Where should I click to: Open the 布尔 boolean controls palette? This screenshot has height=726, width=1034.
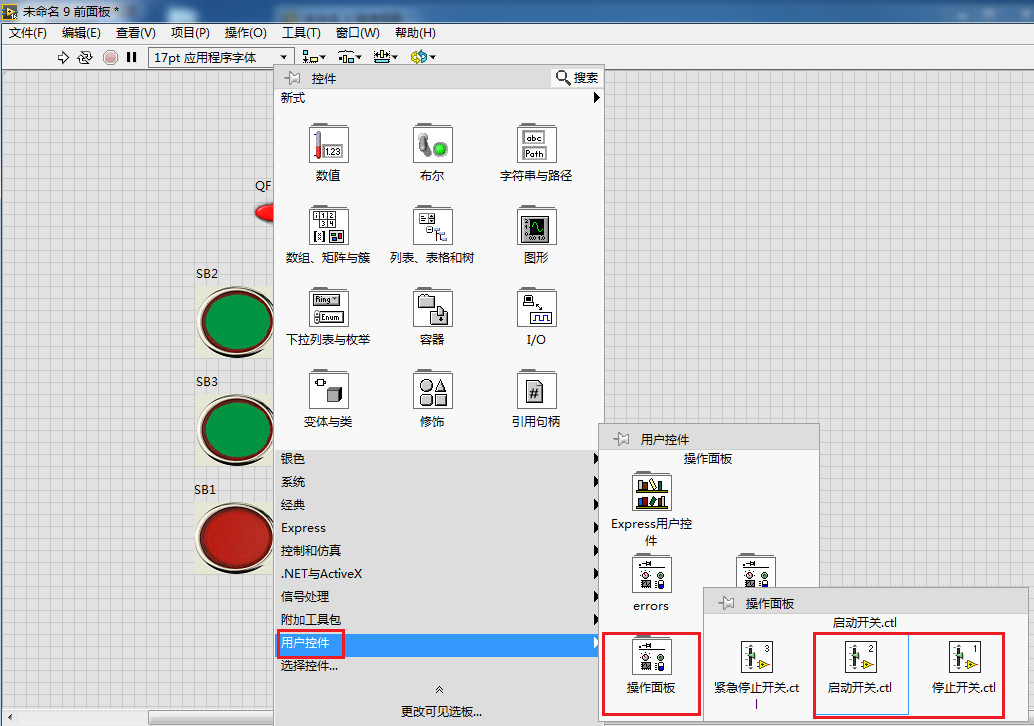(433, 144)
